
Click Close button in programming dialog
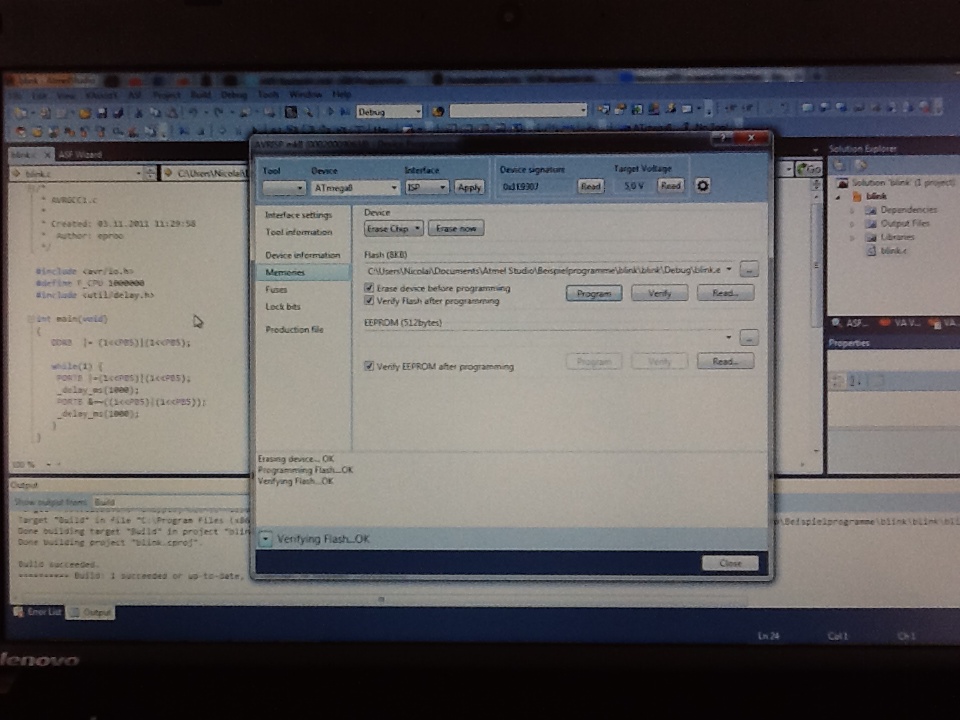pyautogui.click(x=730, y=563)
